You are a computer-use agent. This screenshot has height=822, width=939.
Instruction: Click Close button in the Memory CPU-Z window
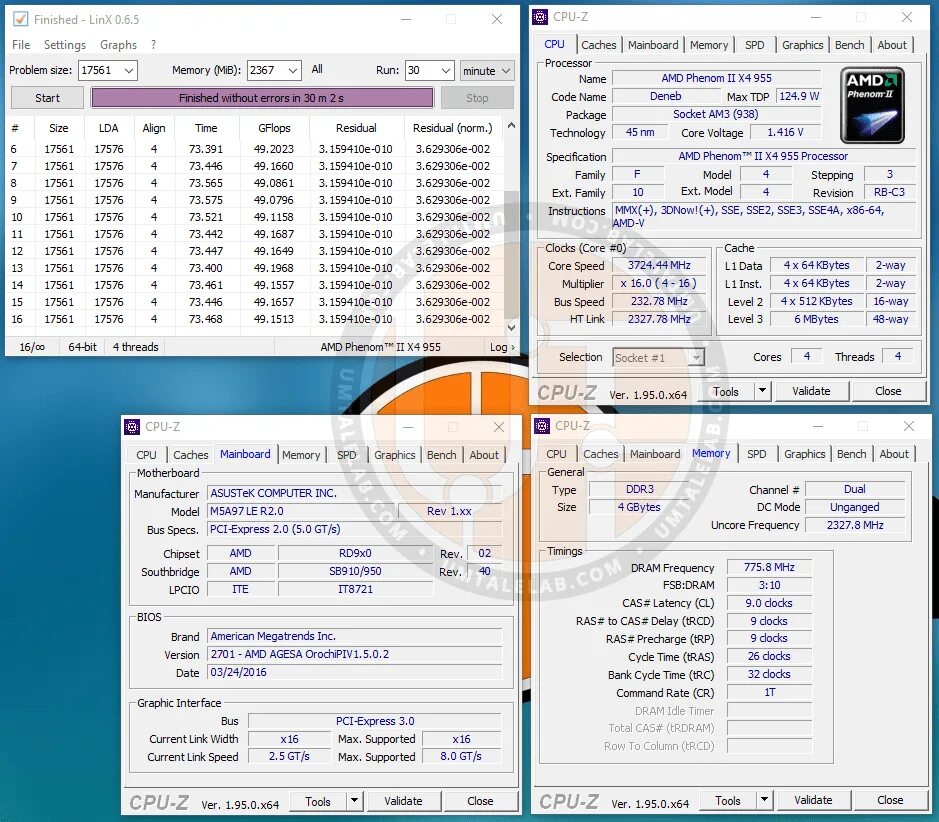pyautogui.click(x=890, y=800)
